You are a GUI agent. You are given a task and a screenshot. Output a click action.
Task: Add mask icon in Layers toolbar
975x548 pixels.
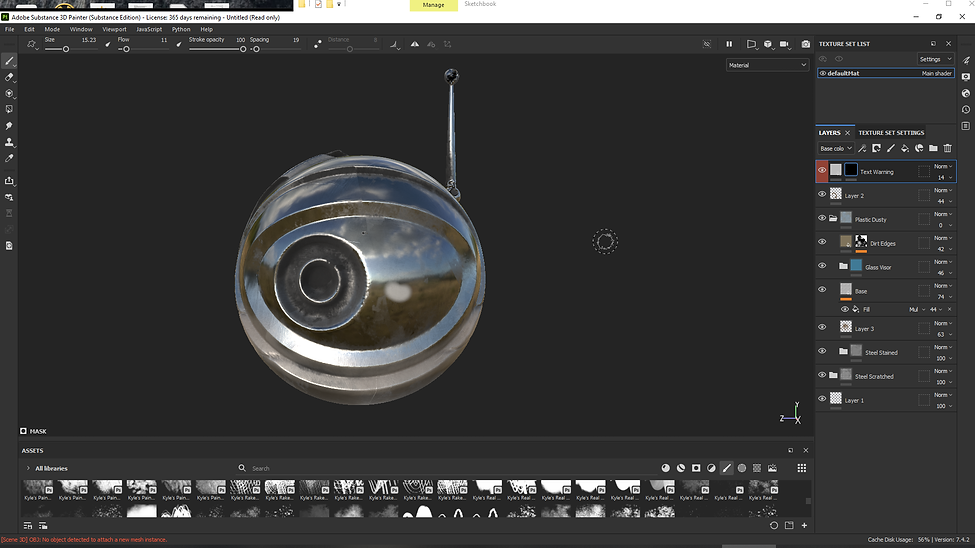click(x=876, y=148)
